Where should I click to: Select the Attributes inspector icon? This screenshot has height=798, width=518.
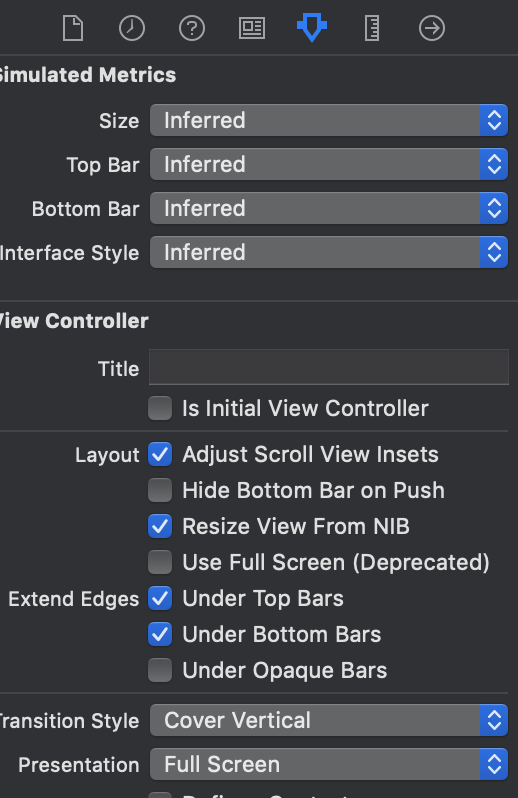point(312,27)
